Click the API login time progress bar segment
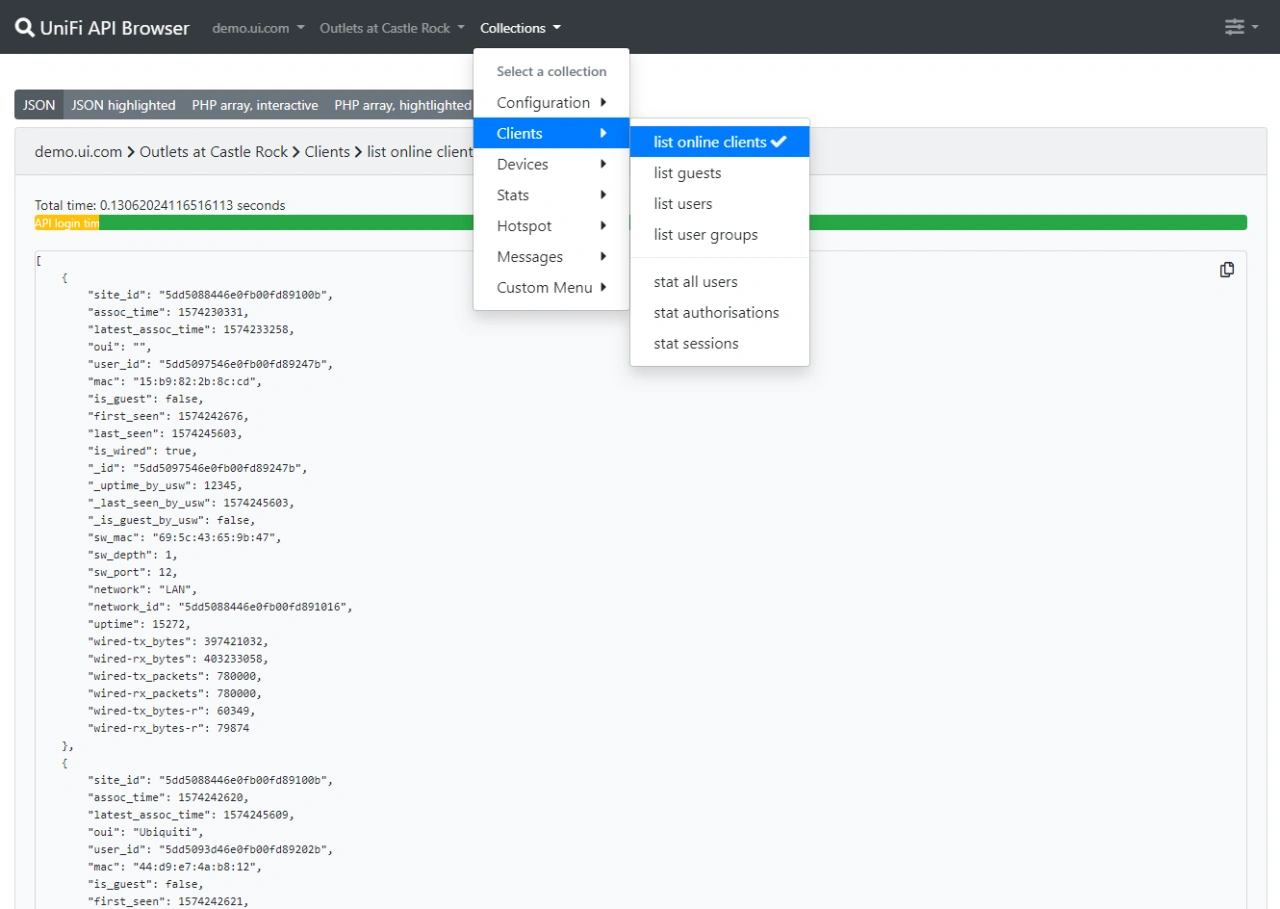 (x=66, y=222)
